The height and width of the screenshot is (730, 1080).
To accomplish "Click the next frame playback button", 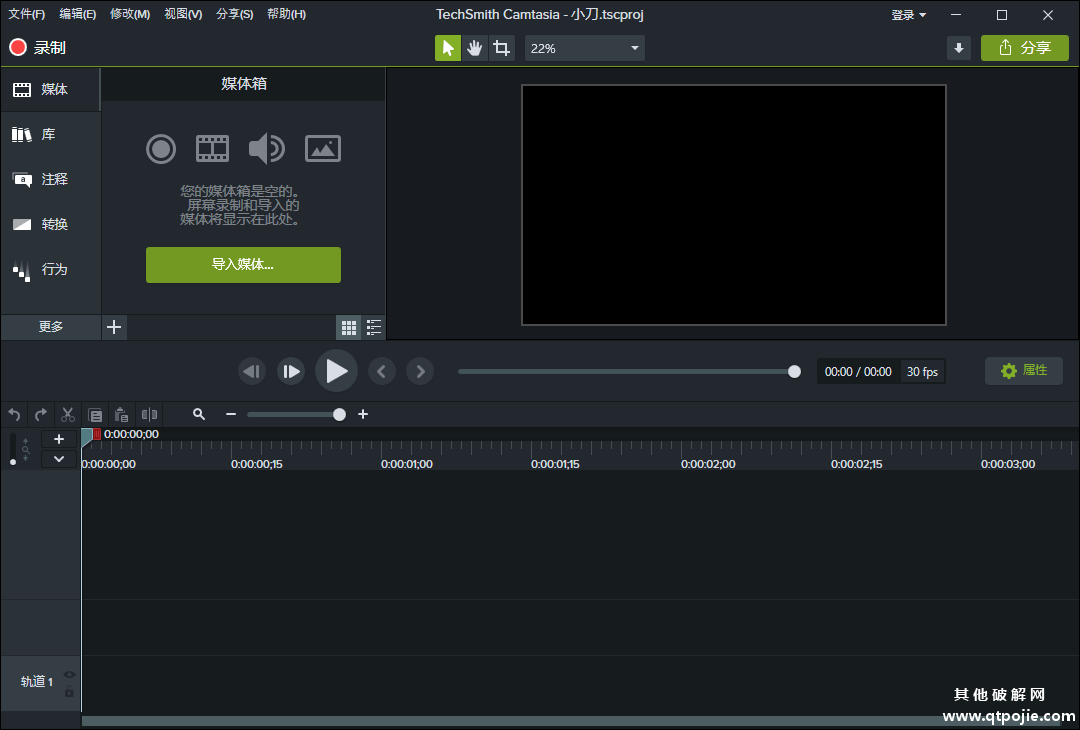I will tap(291, 372).
